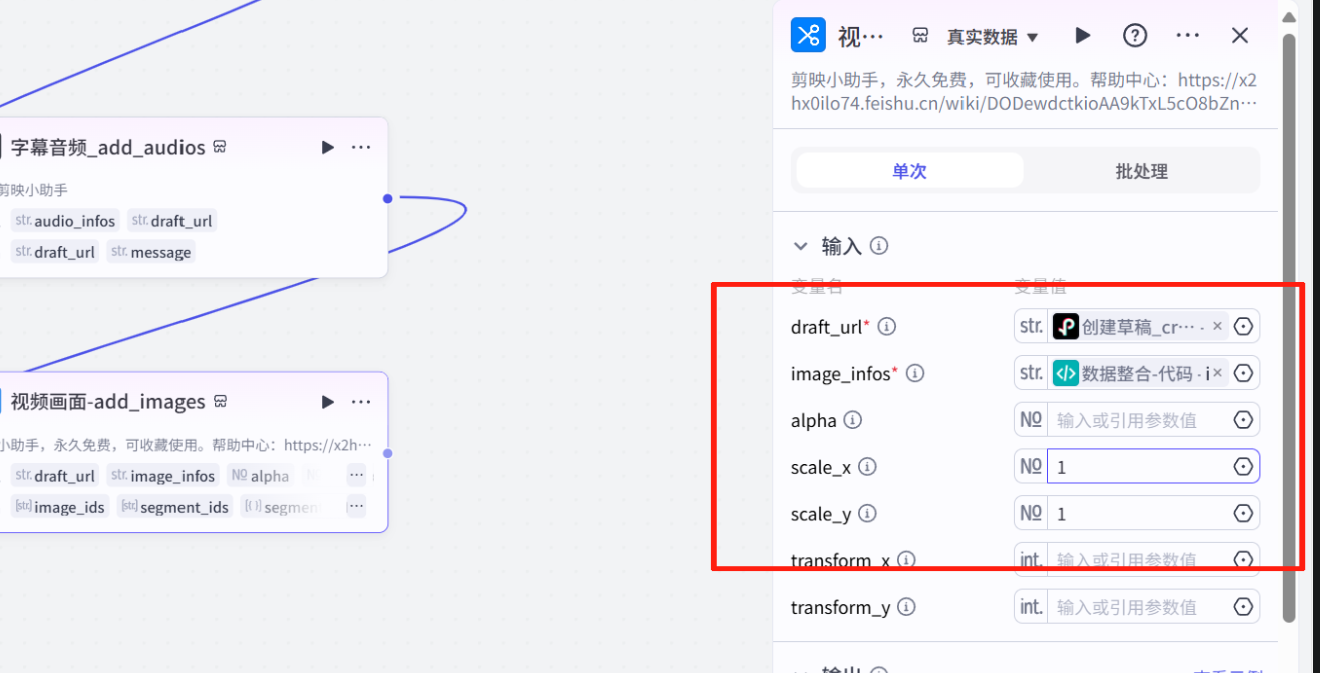Viewport: 1320px width, 673px height.
Task: Click the audio_infos tag on the 字幕音频_add_audios node
Action: point(66,221)
